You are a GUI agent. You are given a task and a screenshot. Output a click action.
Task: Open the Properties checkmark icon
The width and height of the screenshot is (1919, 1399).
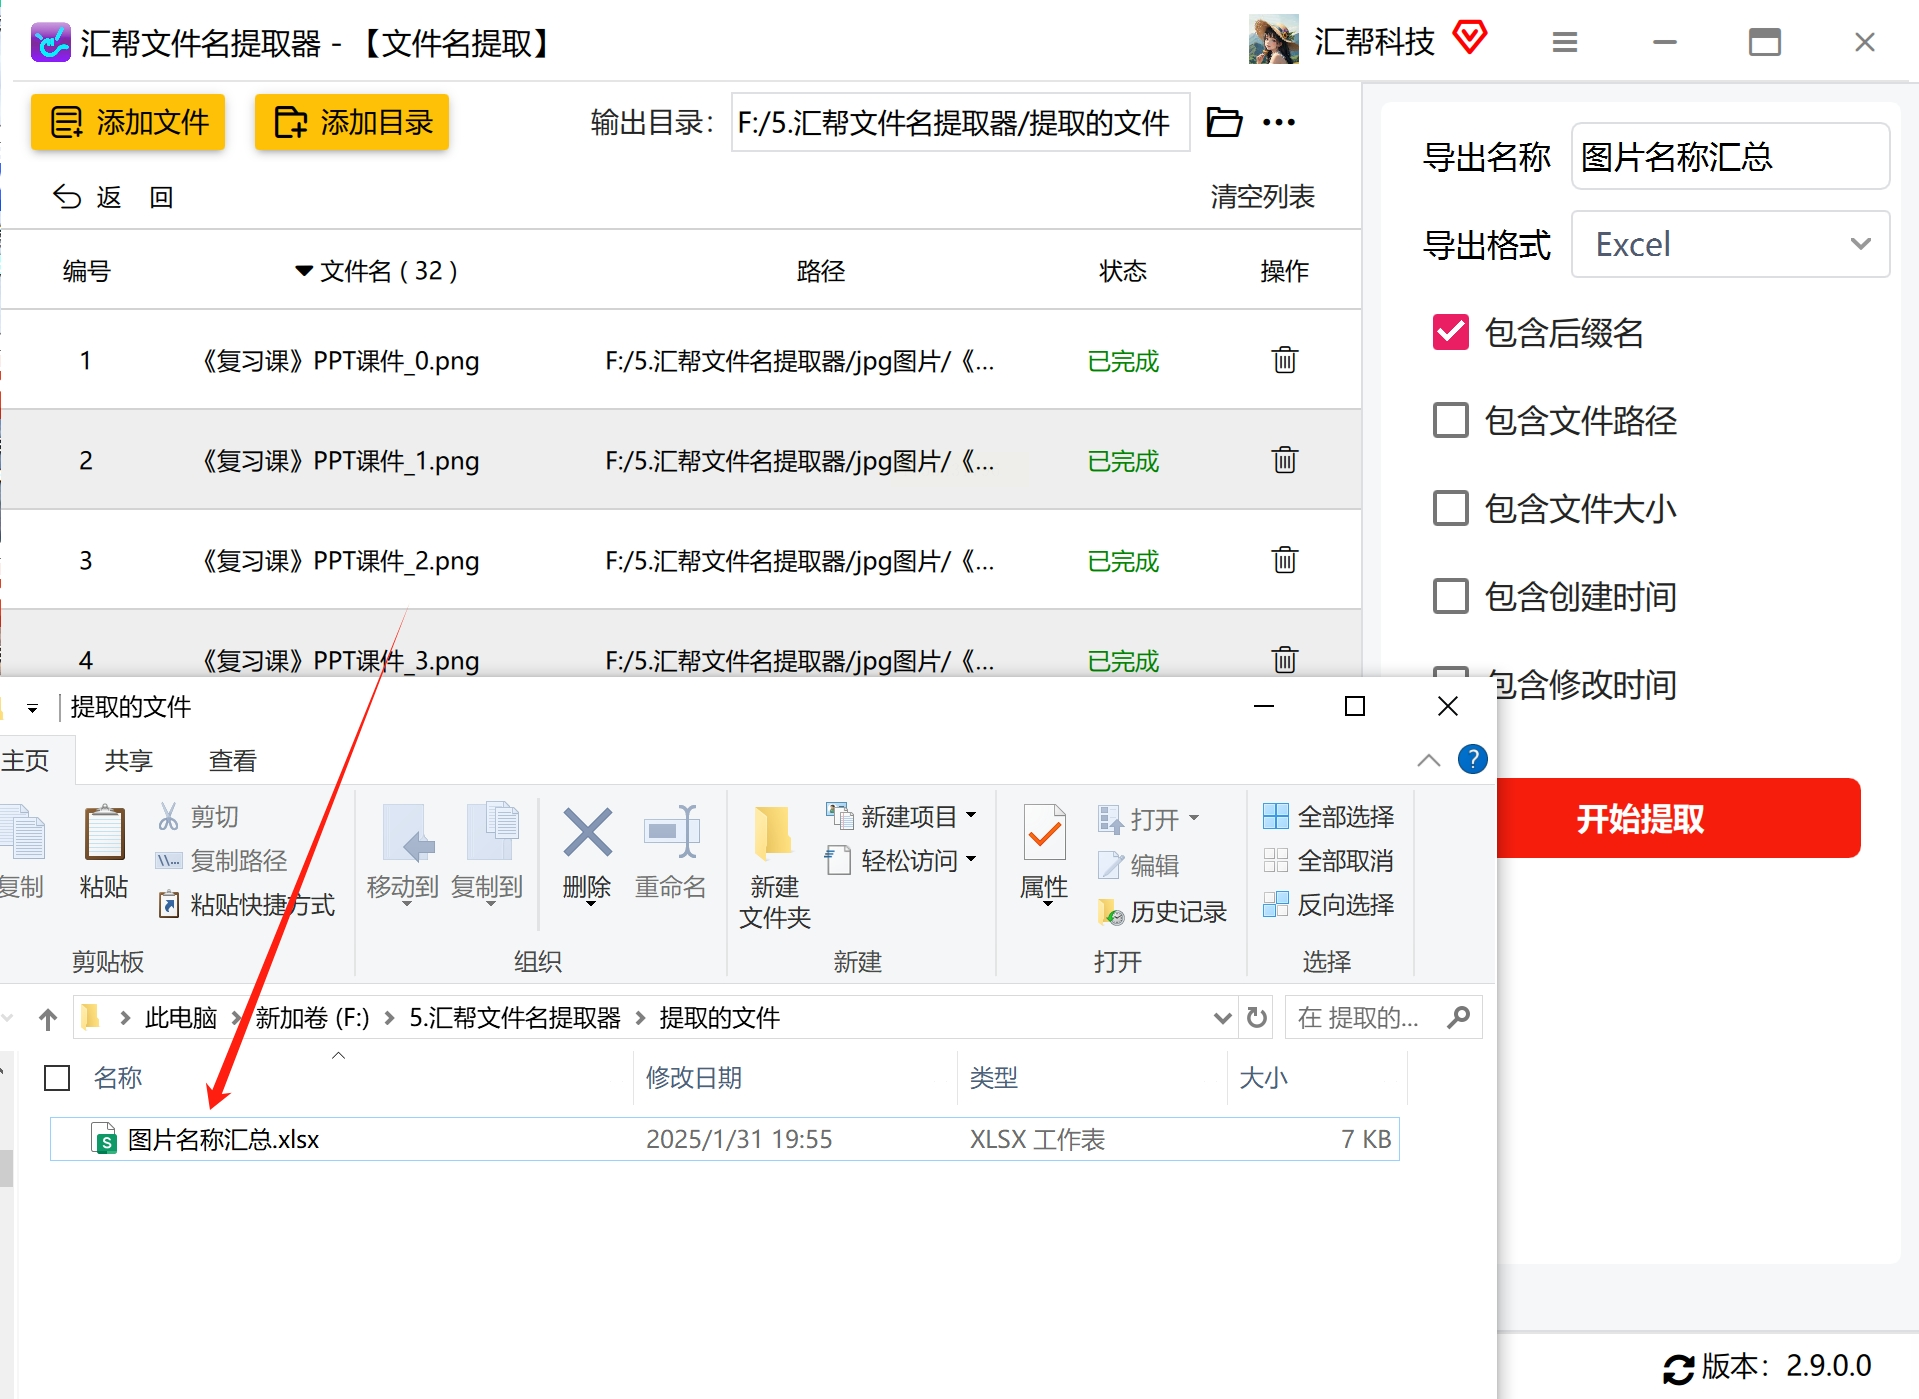(1044, 832)
